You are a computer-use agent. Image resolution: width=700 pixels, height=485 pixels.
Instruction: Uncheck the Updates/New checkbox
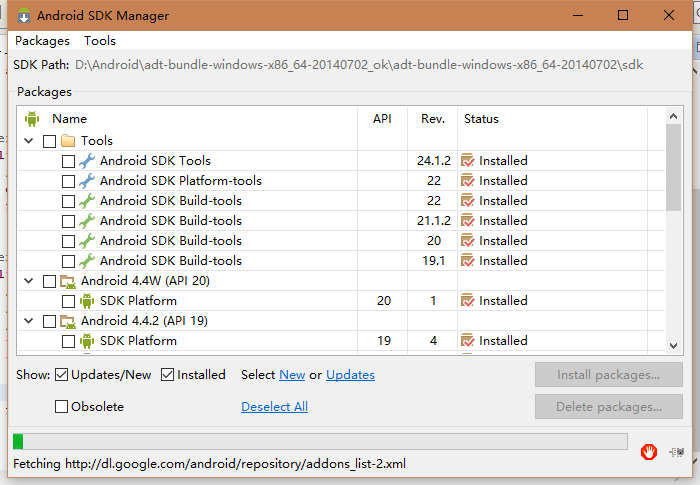click(x=62, y=375)
